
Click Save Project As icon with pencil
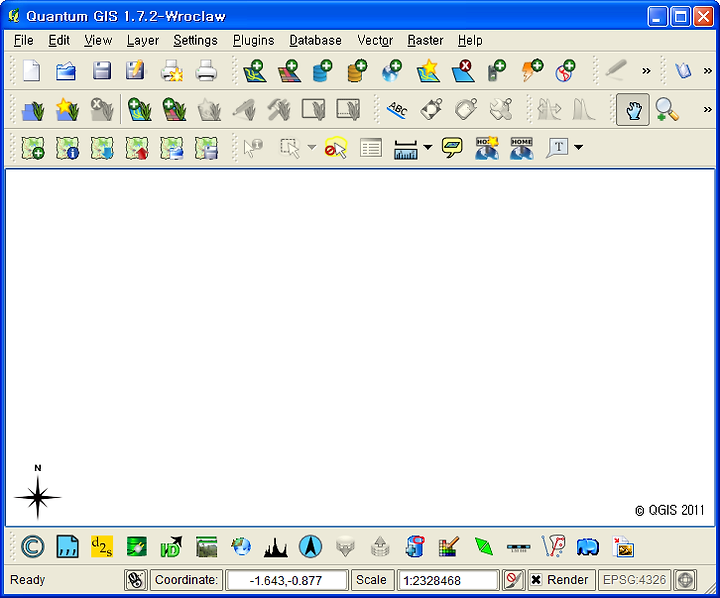135,71
